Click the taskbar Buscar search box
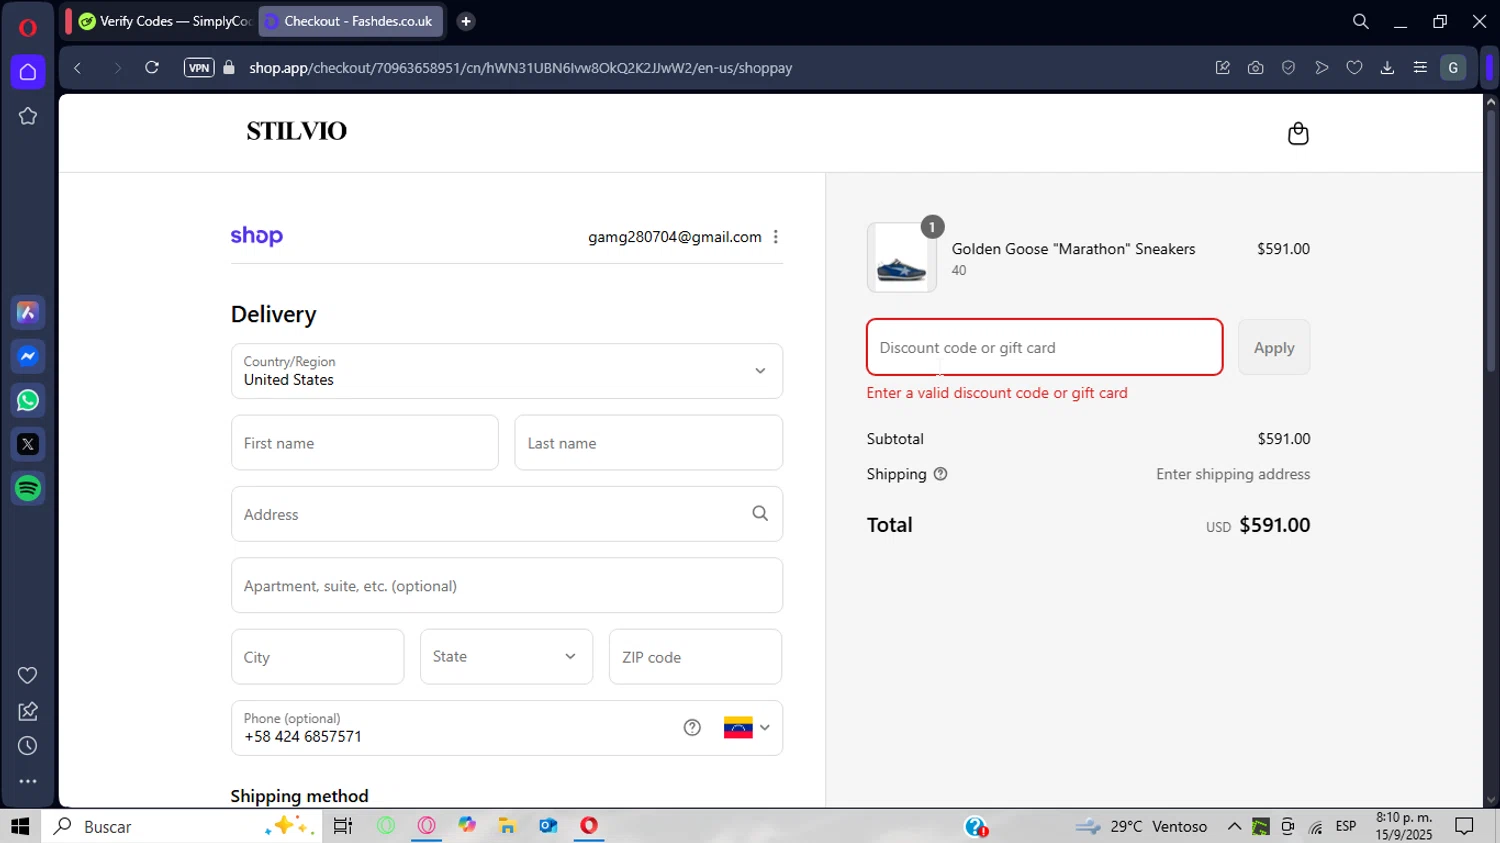This screenshot has width=1500, height=843. [182, 826]
